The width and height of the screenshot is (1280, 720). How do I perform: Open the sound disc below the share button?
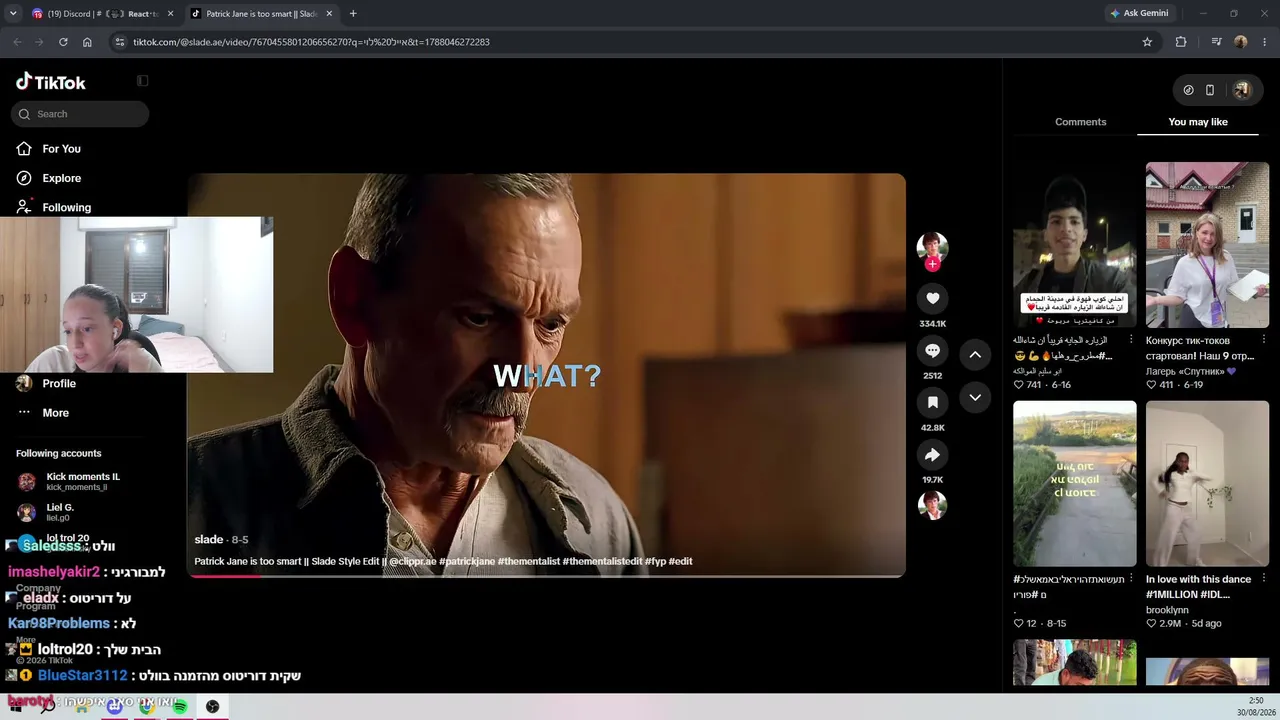click(x=932, y=505)
